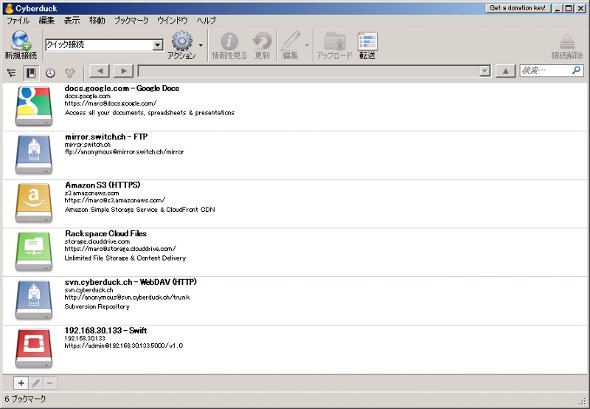Open the Bookmark menu
590x409 pixels.
[x=131, y=21]
